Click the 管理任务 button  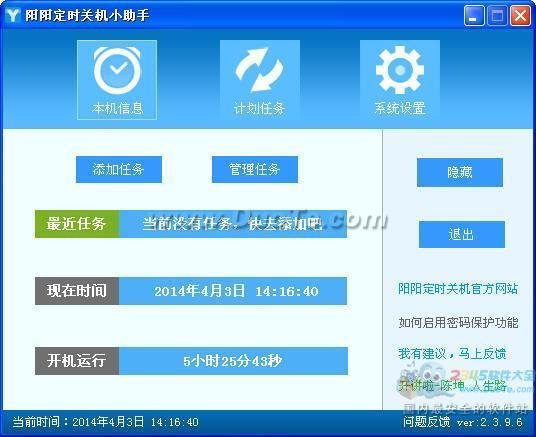255,169
